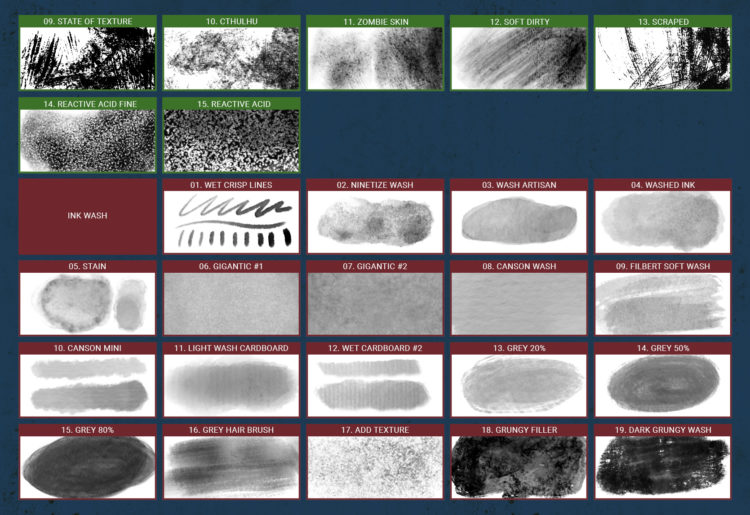
Task: Choose the Grey 20% brush thumbnail
Action: 519,385
